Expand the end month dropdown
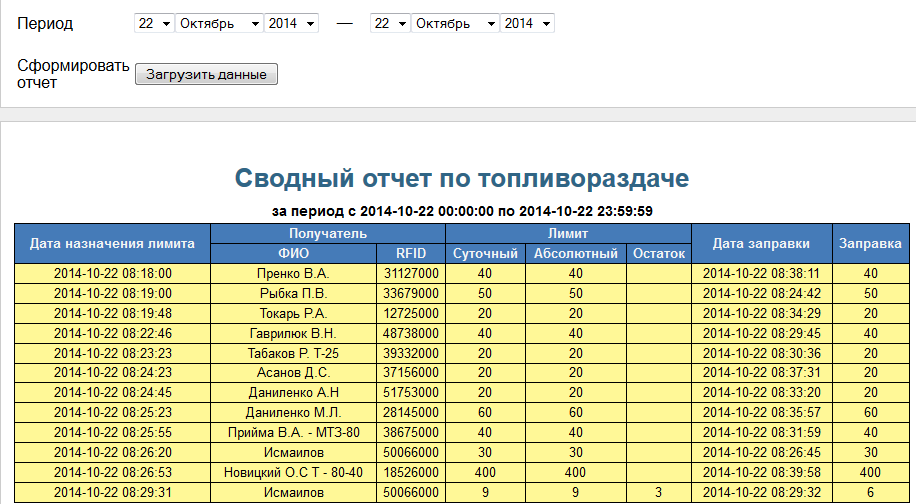916x504 pixels. tap(454, 23)
